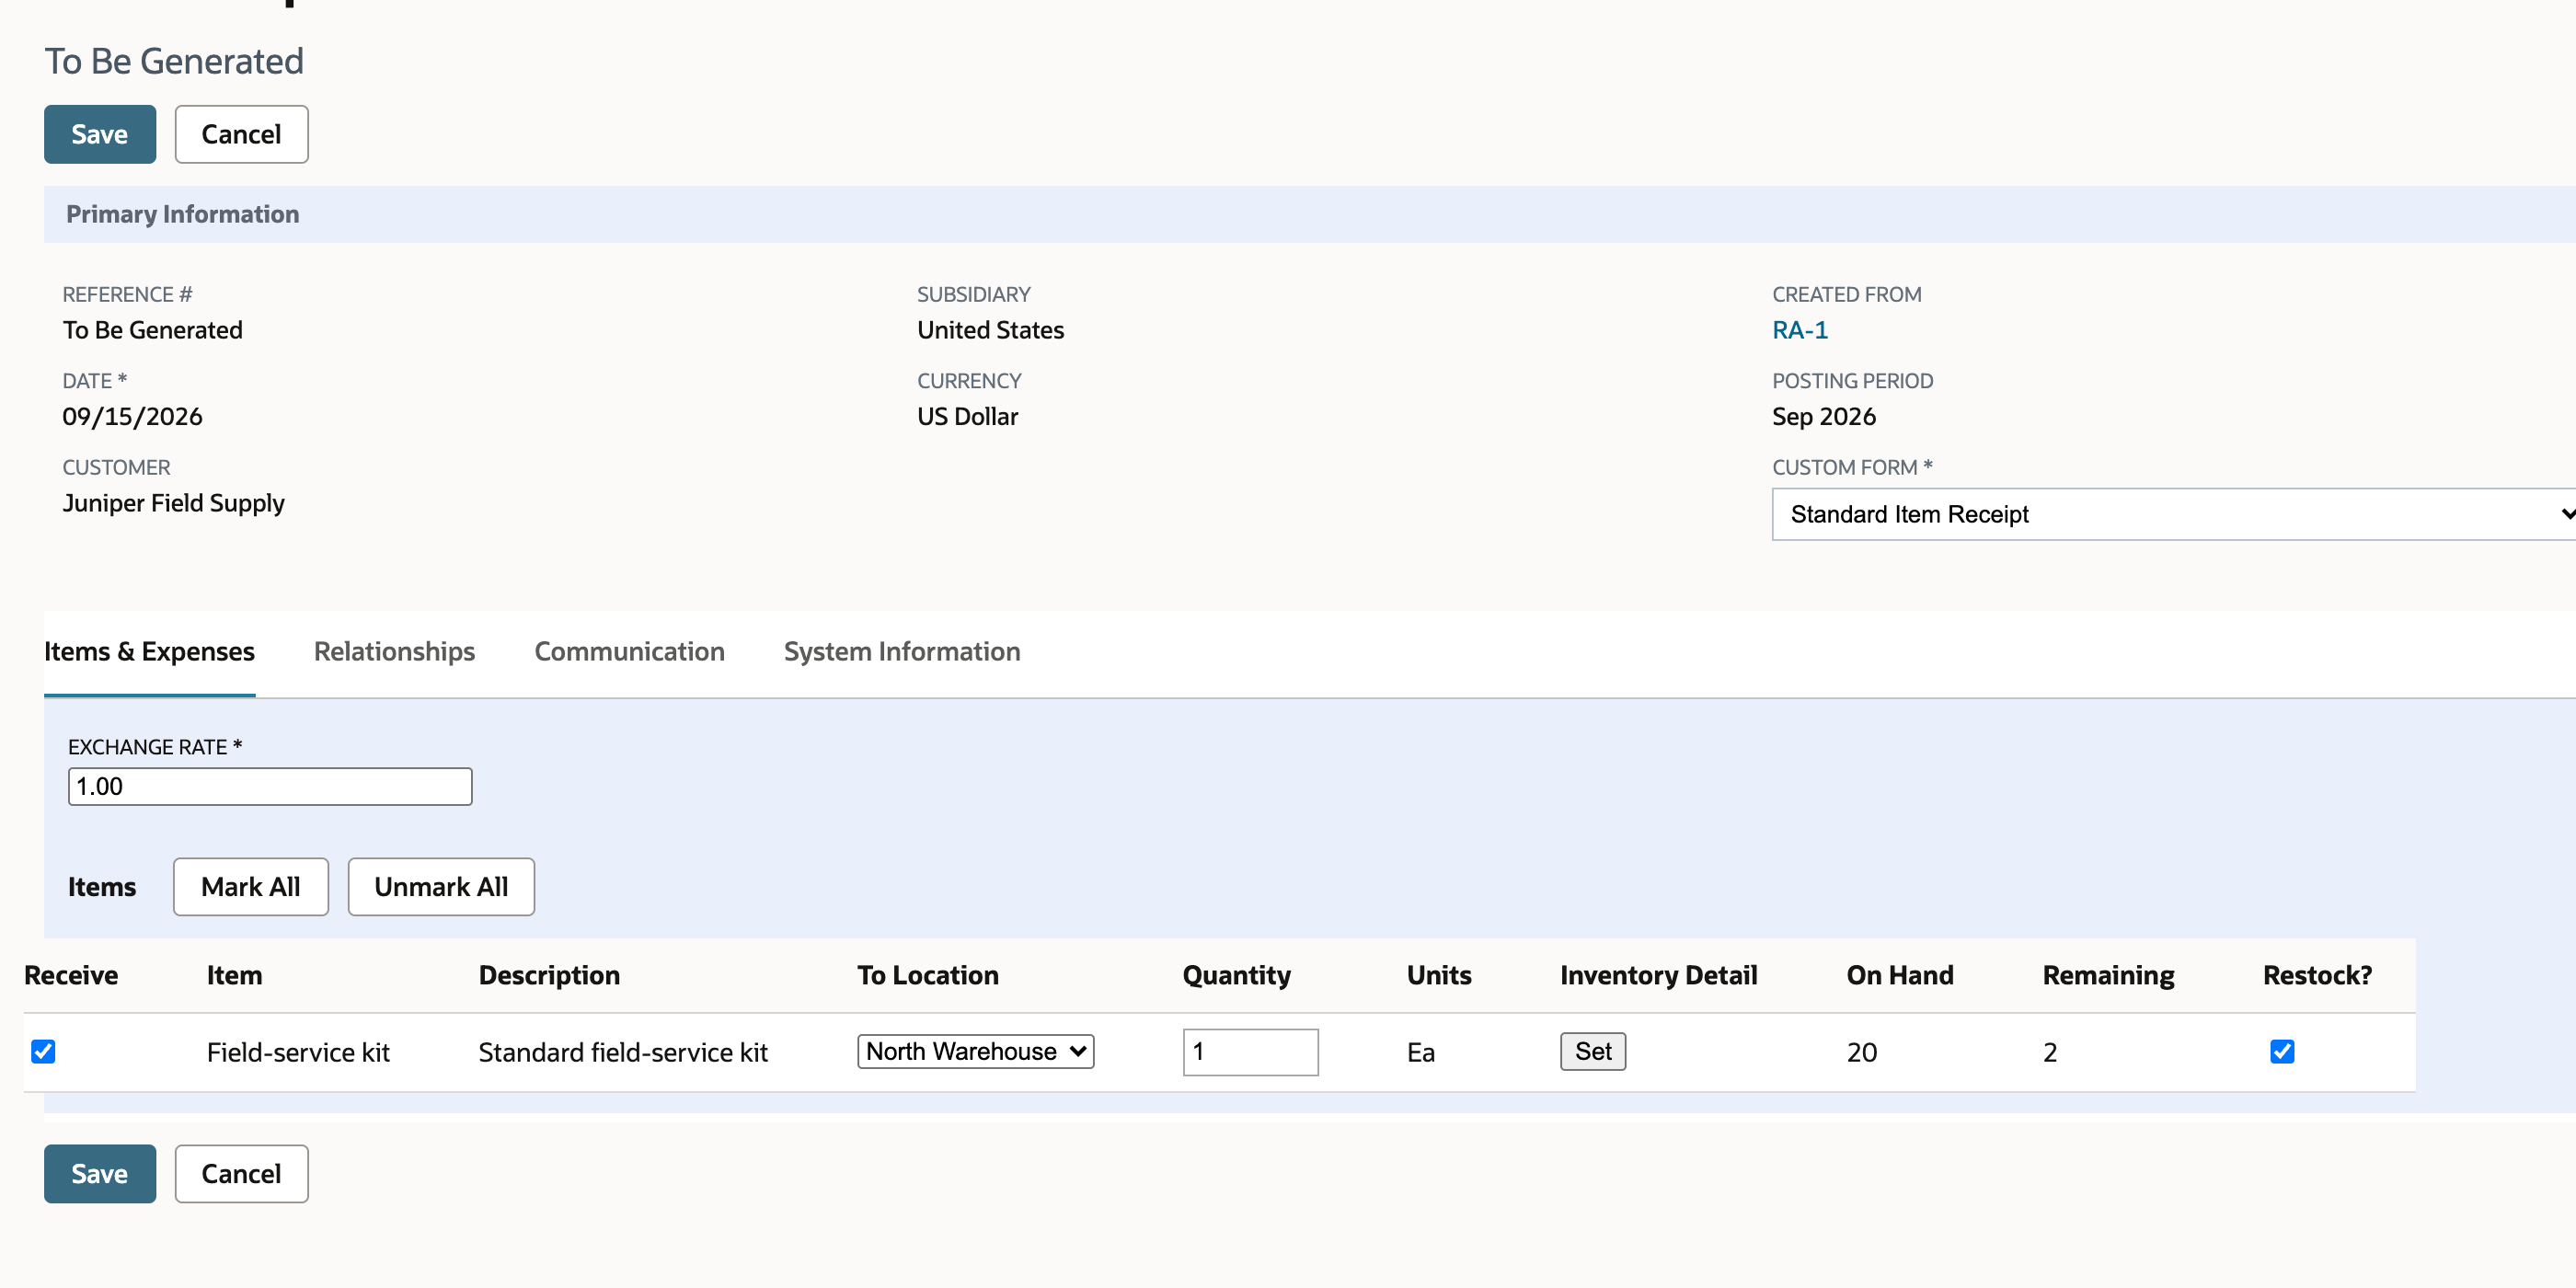
Task: Click the Standard field-service kit description
Action: 623,1052
